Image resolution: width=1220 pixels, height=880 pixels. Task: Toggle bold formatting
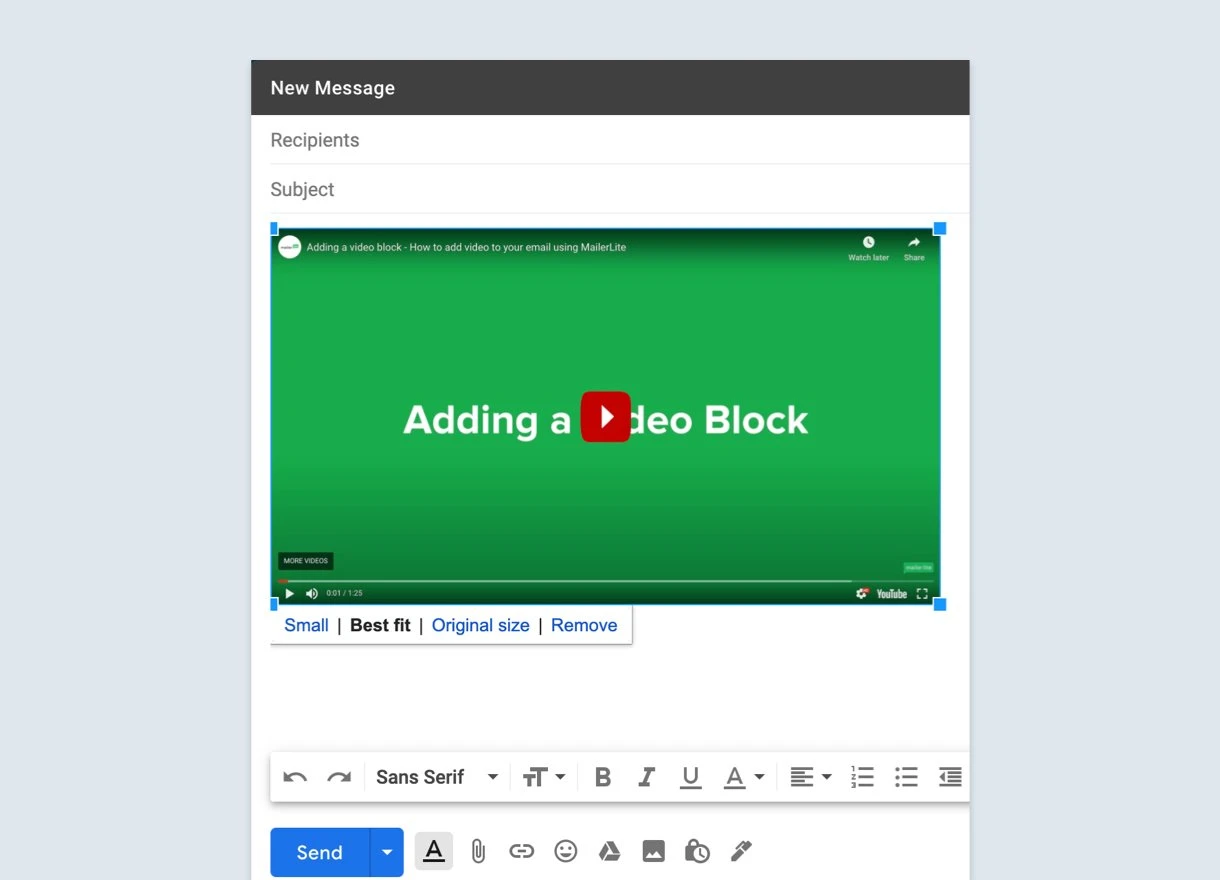pyautogui.click(x=602, y=777)
